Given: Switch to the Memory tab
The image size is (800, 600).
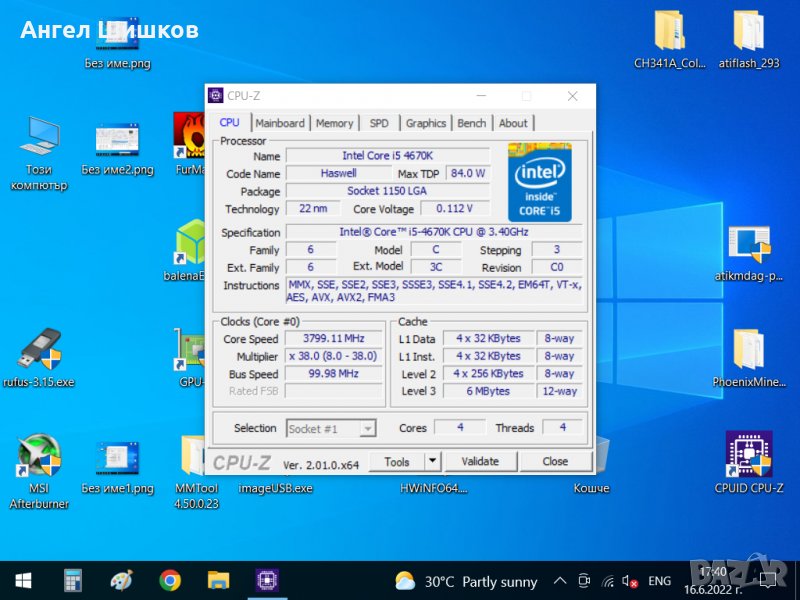Looking at the screenshot, I should click(x=334, y=123).
